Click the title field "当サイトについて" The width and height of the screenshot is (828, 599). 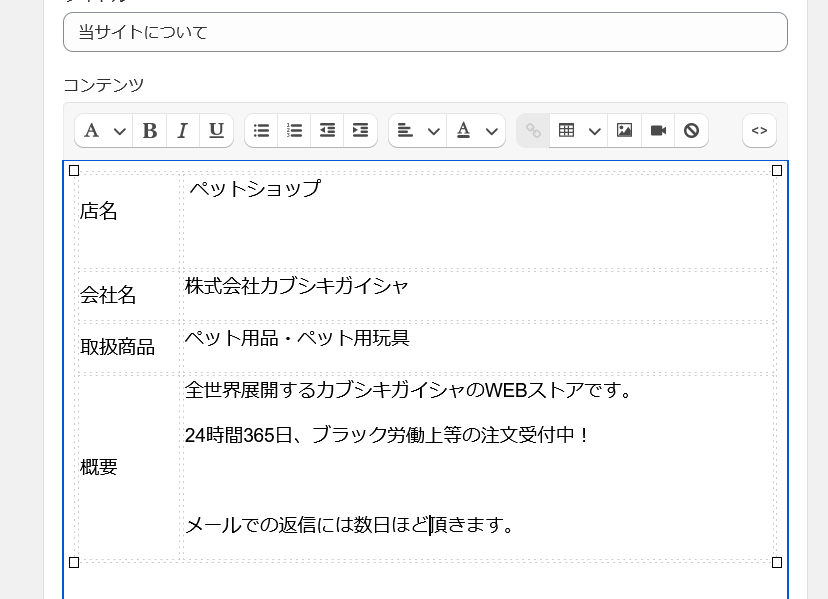[x=425, y=32]
